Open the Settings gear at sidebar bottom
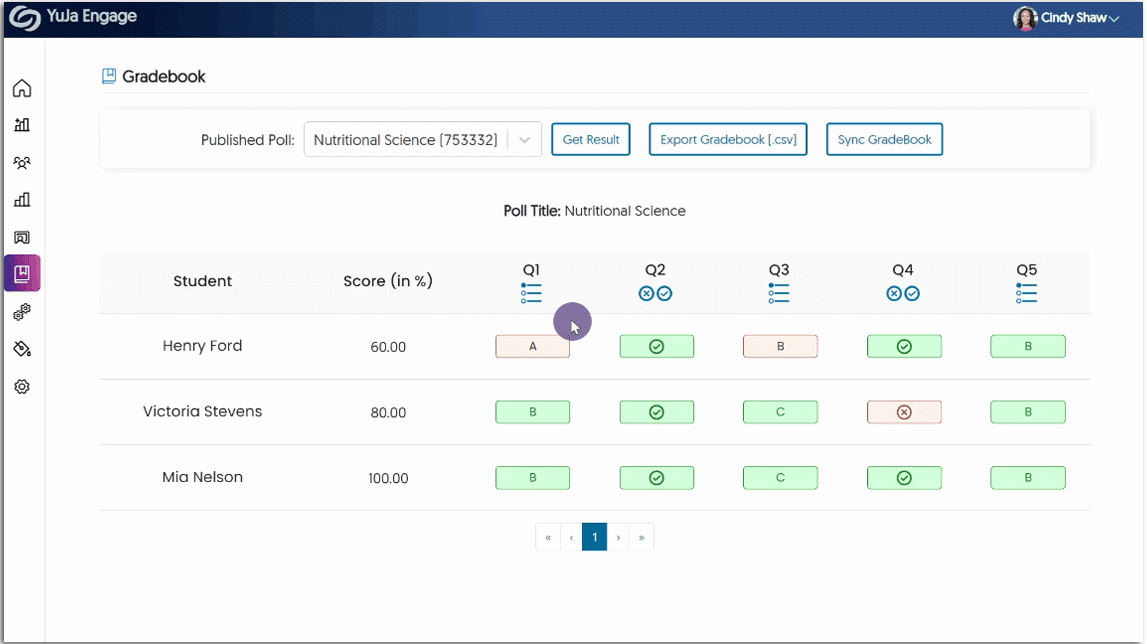 22,385
